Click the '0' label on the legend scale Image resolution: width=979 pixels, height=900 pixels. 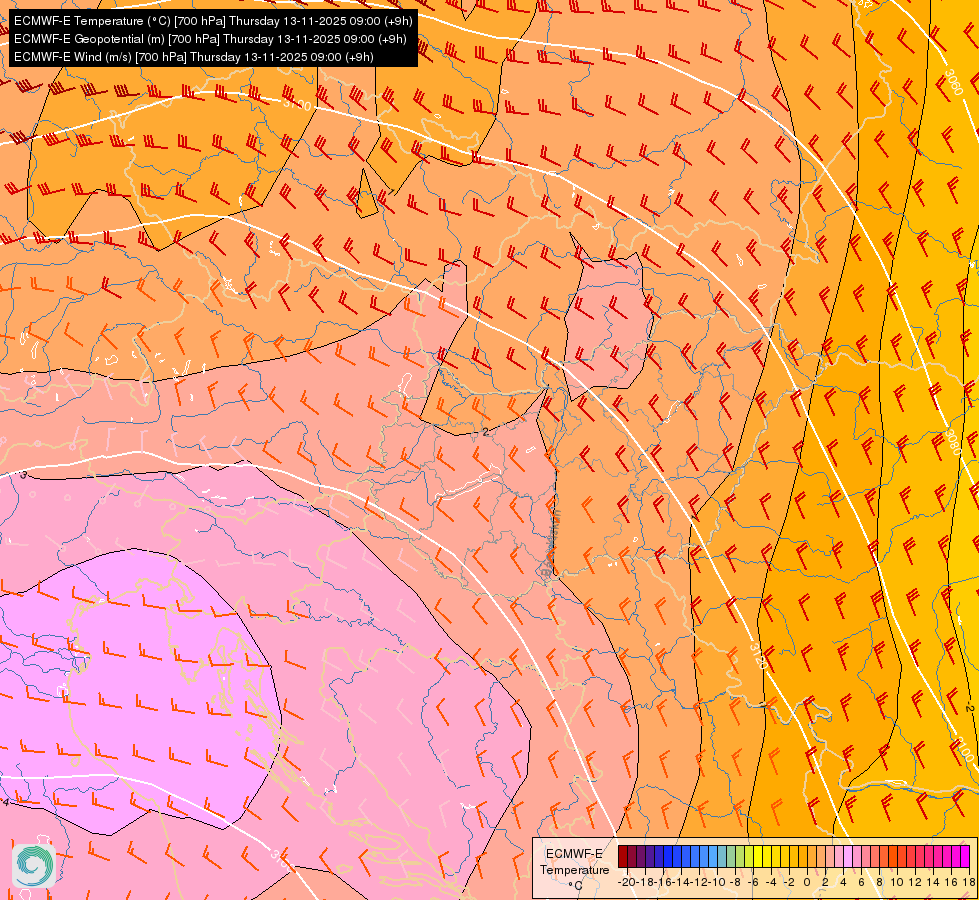807,882
